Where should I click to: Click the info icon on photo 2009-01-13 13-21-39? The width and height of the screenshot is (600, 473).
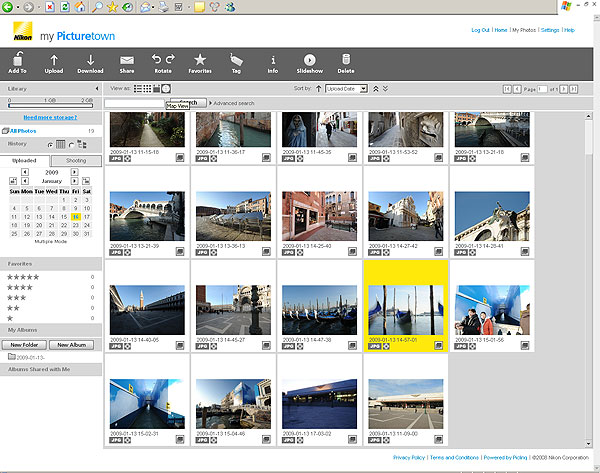(x=180, y=251)
